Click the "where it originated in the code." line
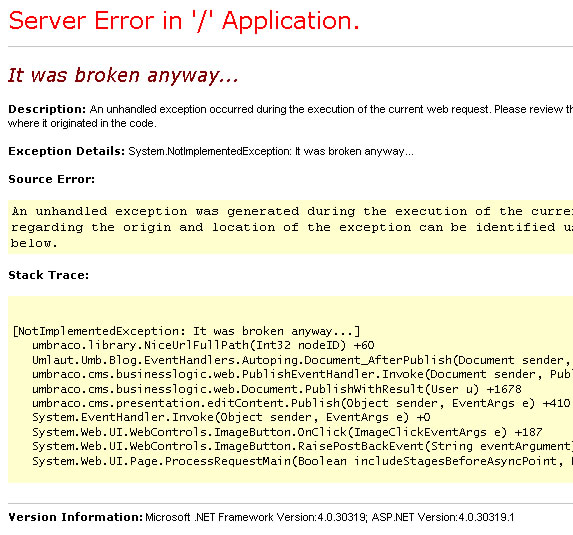 pyautogui.click(x=82, y=124)
